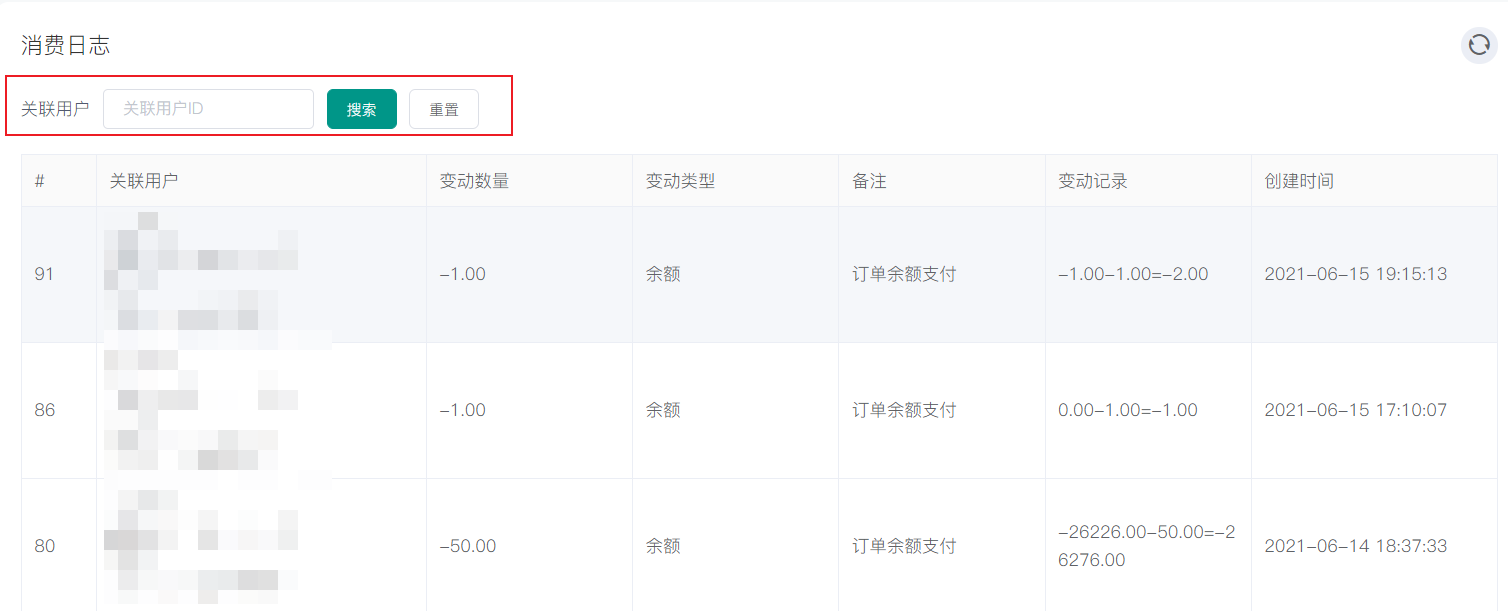This screenshot has height=611, width=1508.
Task: Click the 消费日志 page title
Action: click(65, 45)
